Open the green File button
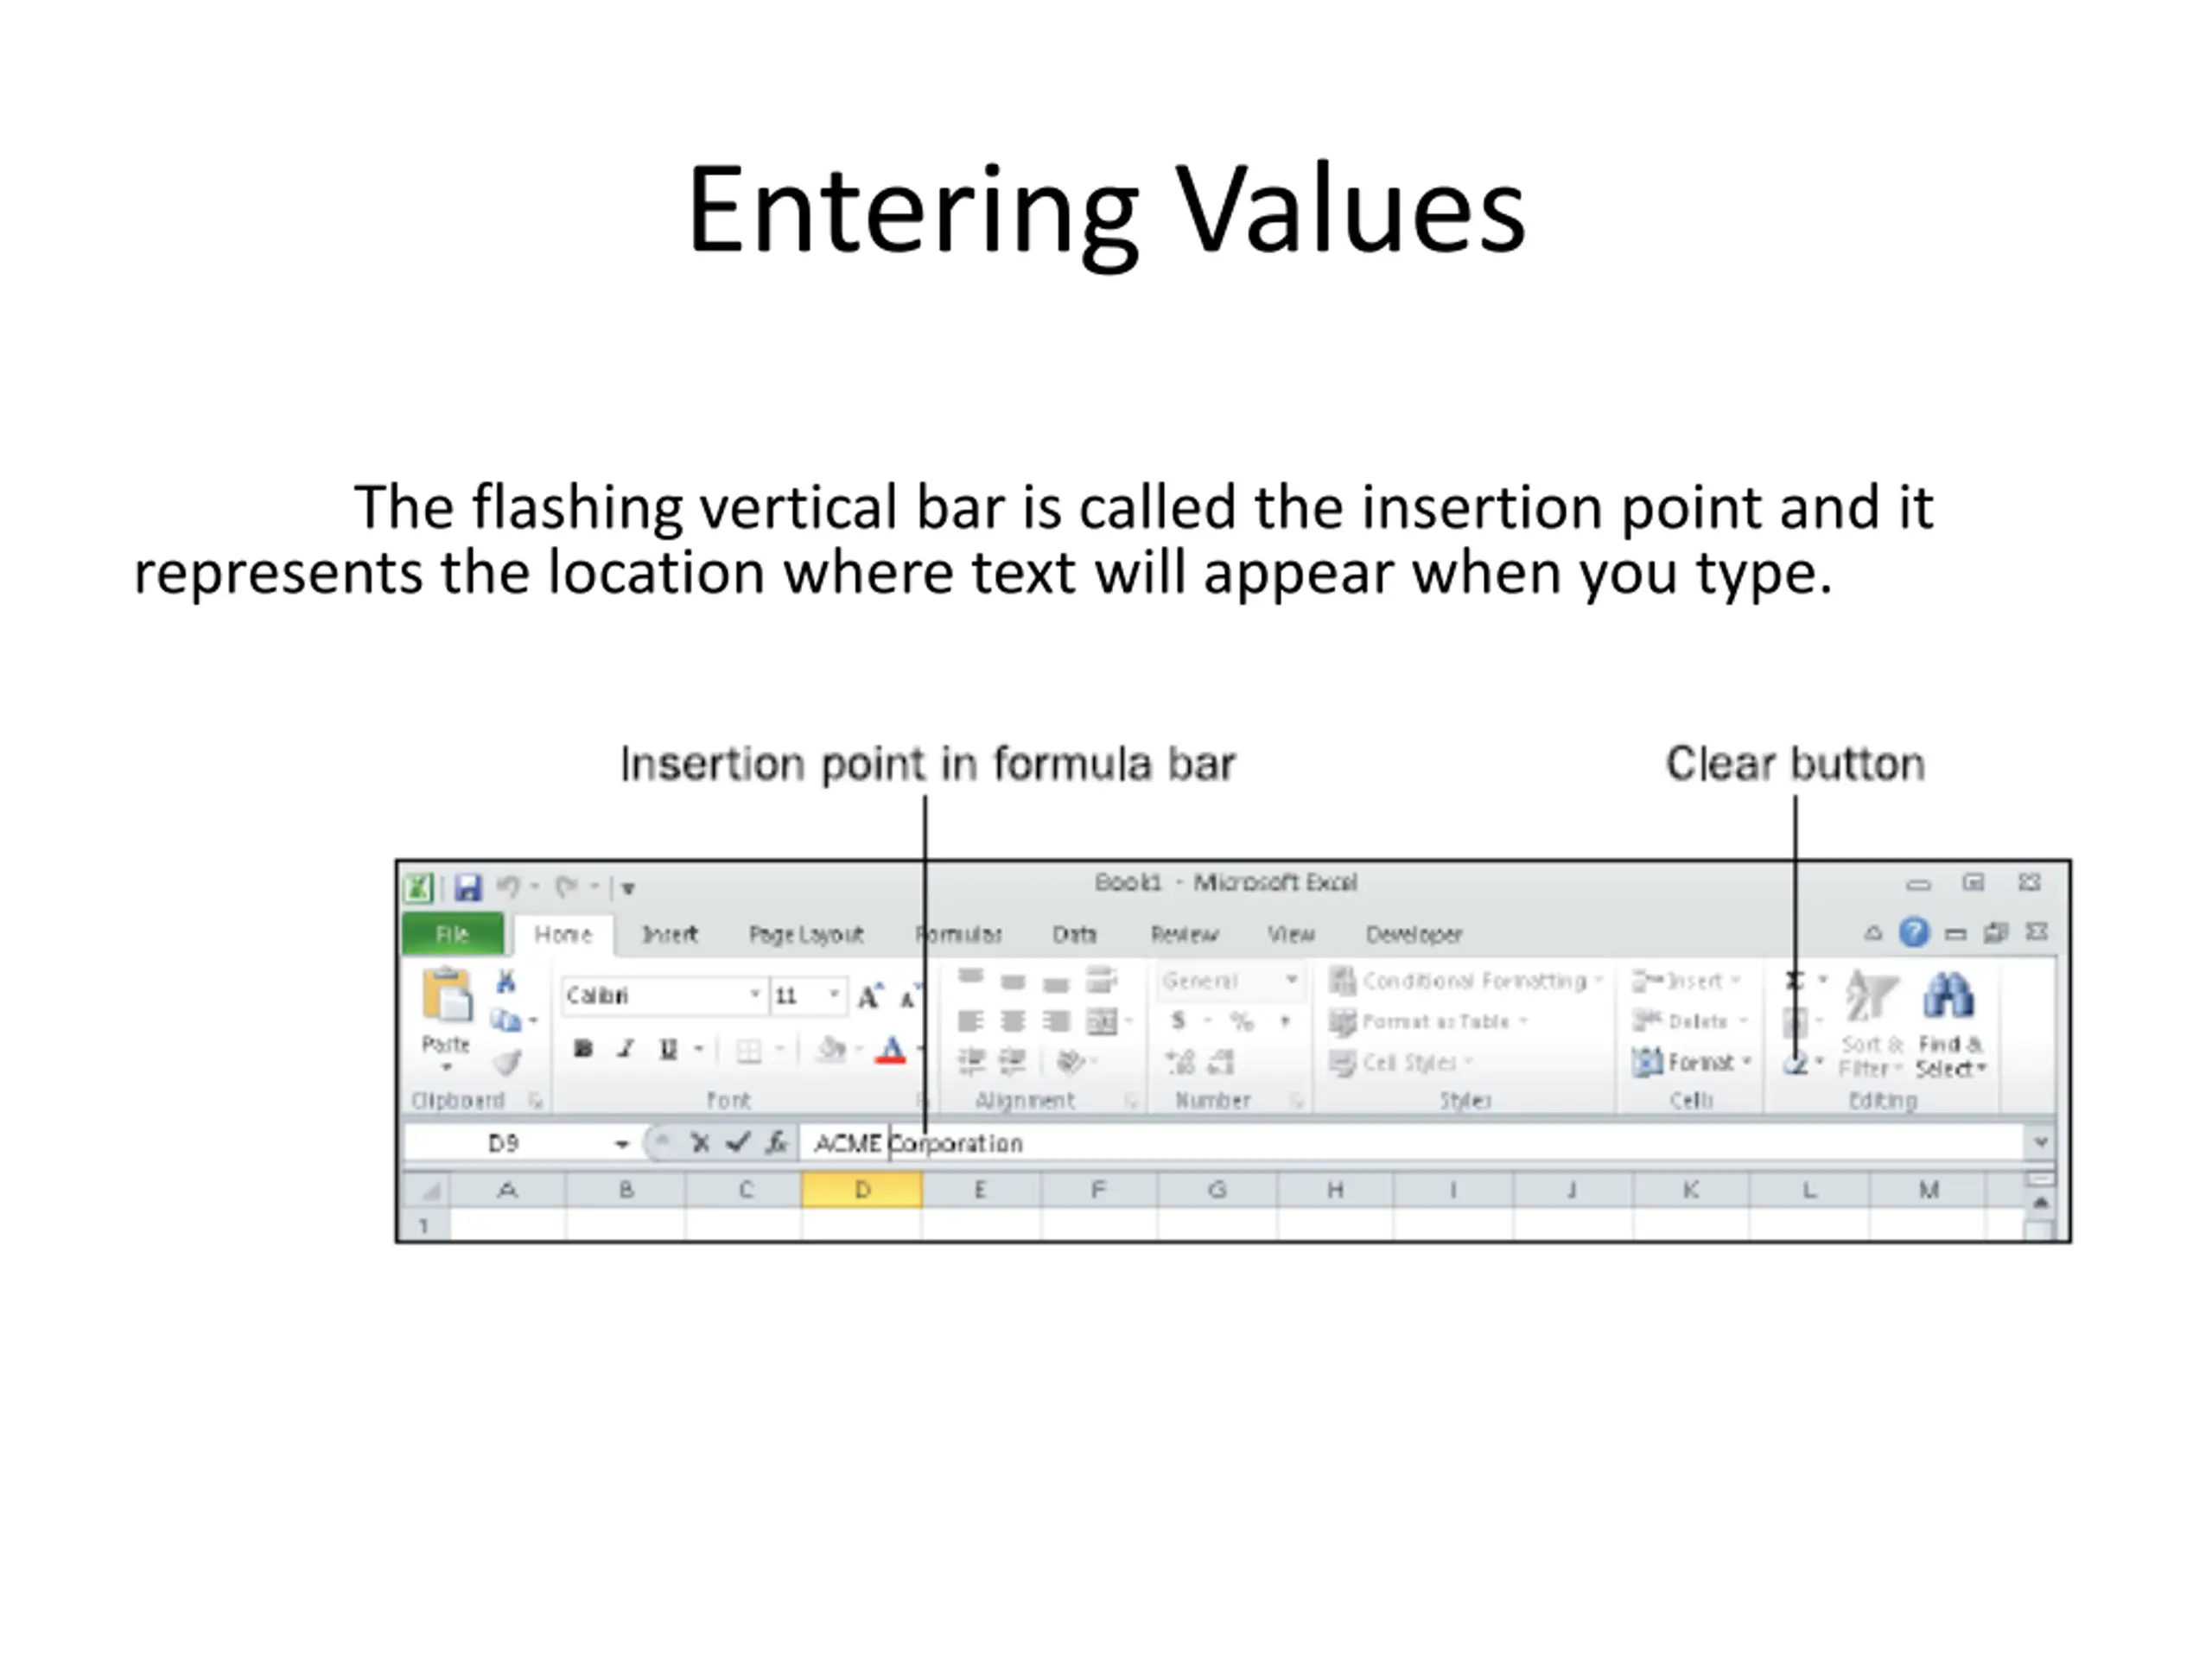The image size is (2212, 1659). coord(452,934)
